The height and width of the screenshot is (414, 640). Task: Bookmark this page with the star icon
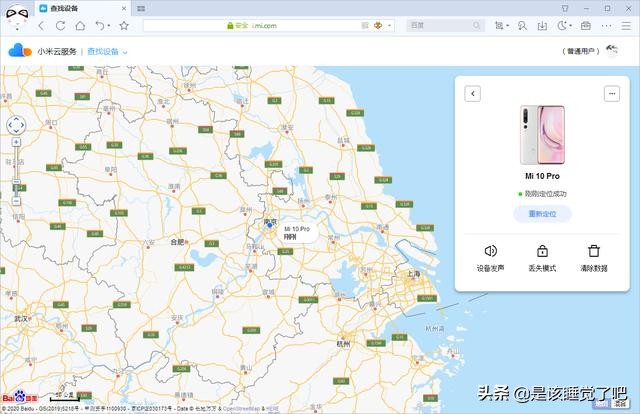pos(124,26)
